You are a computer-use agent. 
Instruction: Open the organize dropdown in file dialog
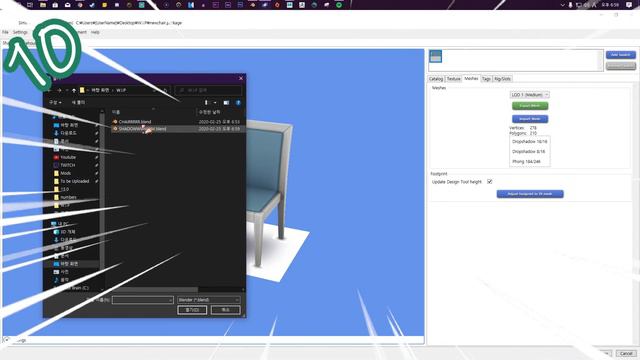(x=55, y=102)
